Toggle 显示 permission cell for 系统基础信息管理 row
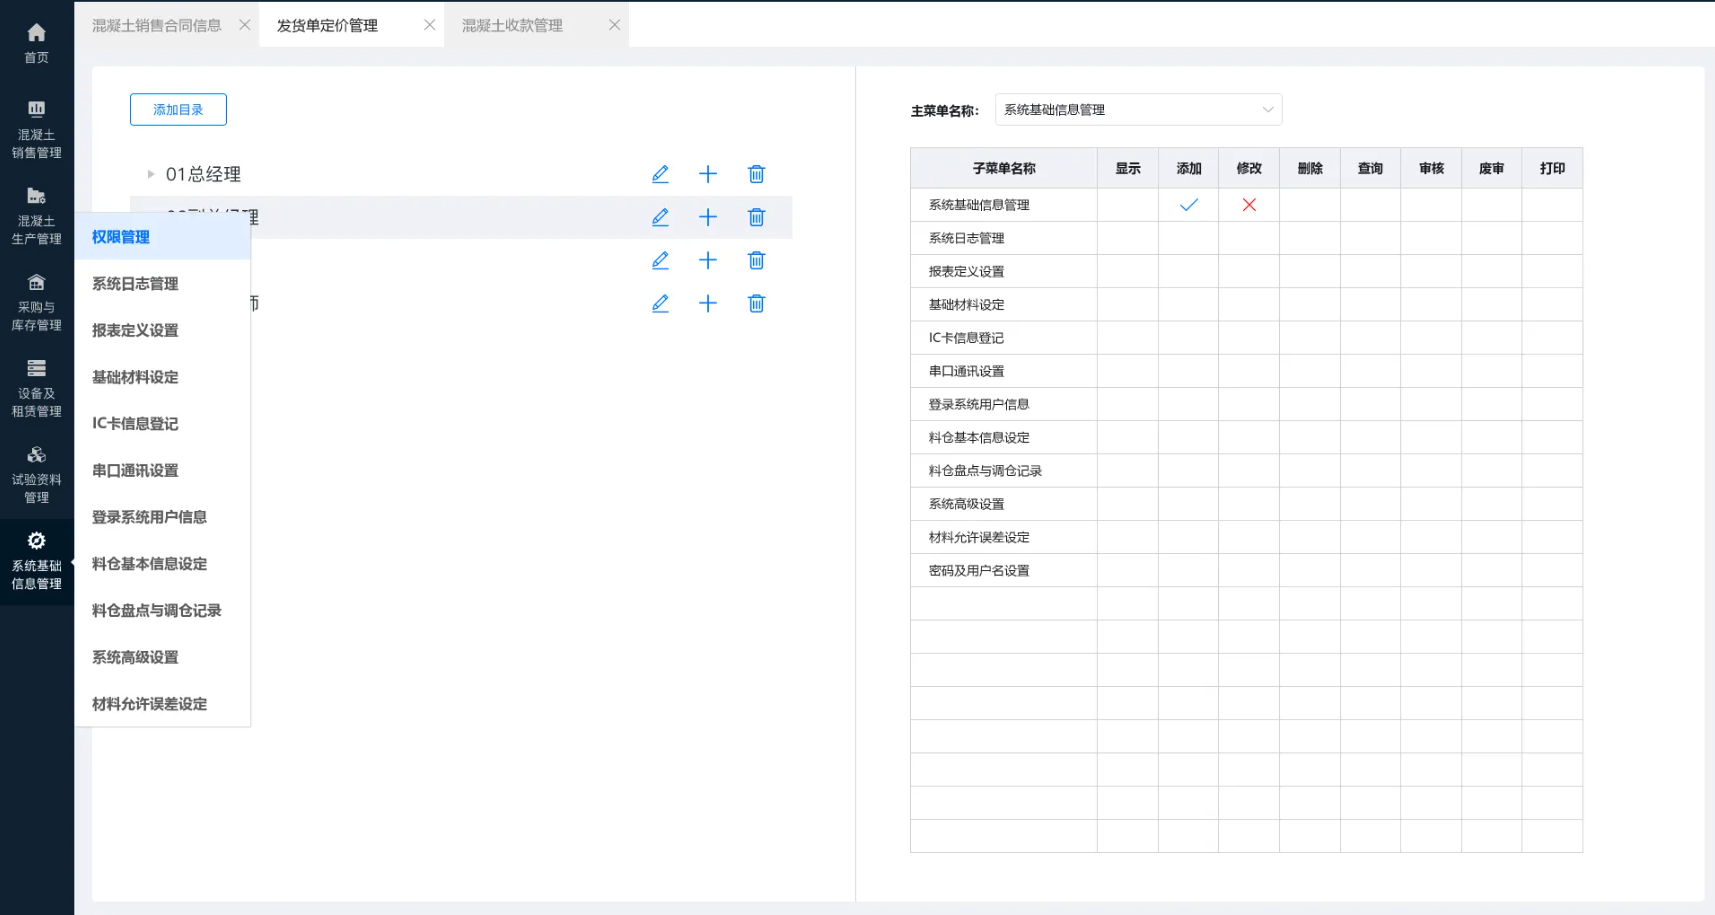This screenshot has height=915, width=1715. click(1127, 205)
